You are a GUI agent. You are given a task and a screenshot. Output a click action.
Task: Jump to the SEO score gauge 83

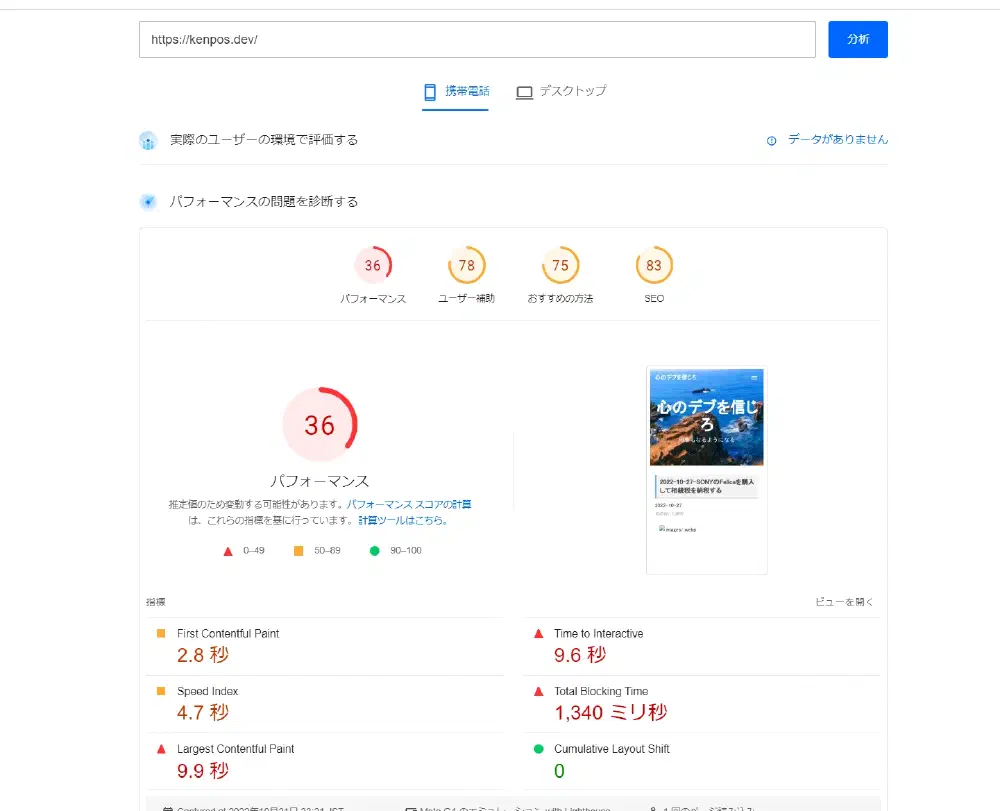[654, 265]
